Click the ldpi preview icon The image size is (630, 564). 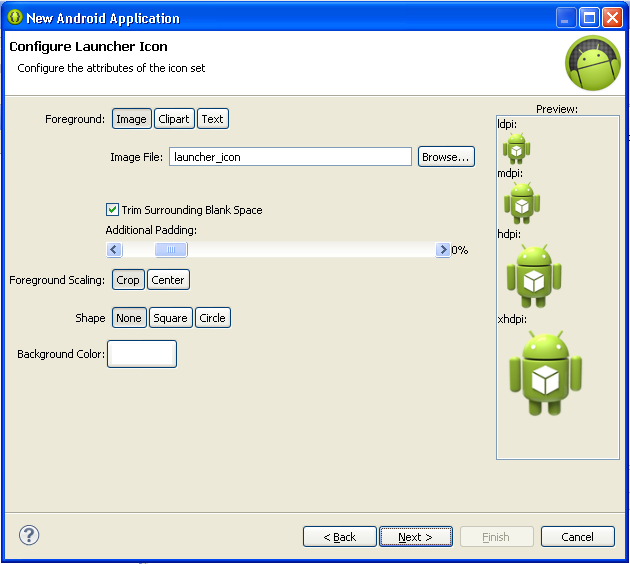pos(517,148)
